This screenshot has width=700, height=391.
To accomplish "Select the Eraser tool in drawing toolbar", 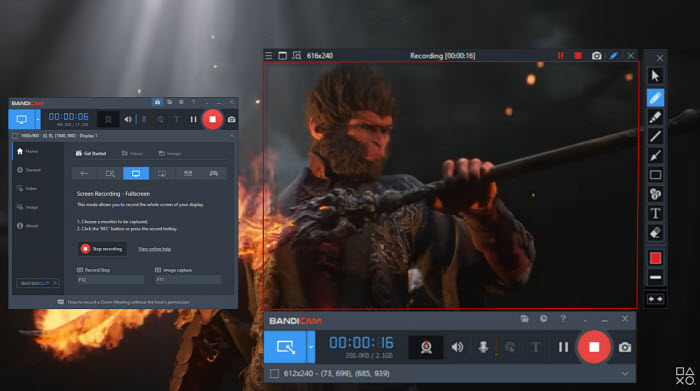I will tap(655, 233).
